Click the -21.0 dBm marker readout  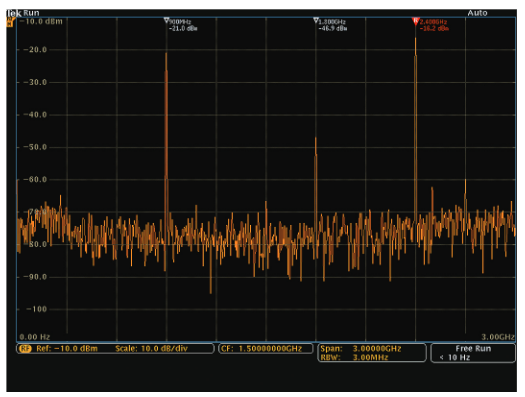tap(183, 29)
